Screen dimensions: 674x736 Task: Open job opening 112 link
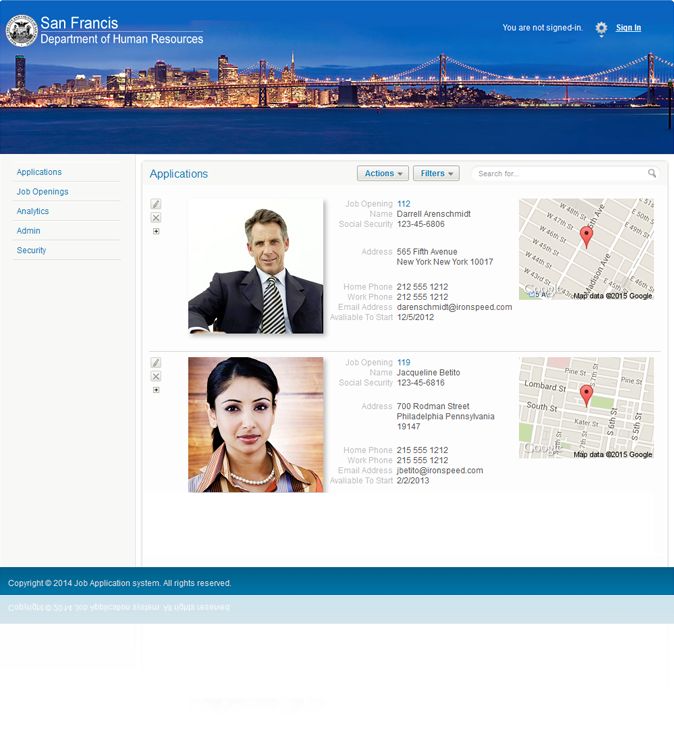(x=404, y=204)
